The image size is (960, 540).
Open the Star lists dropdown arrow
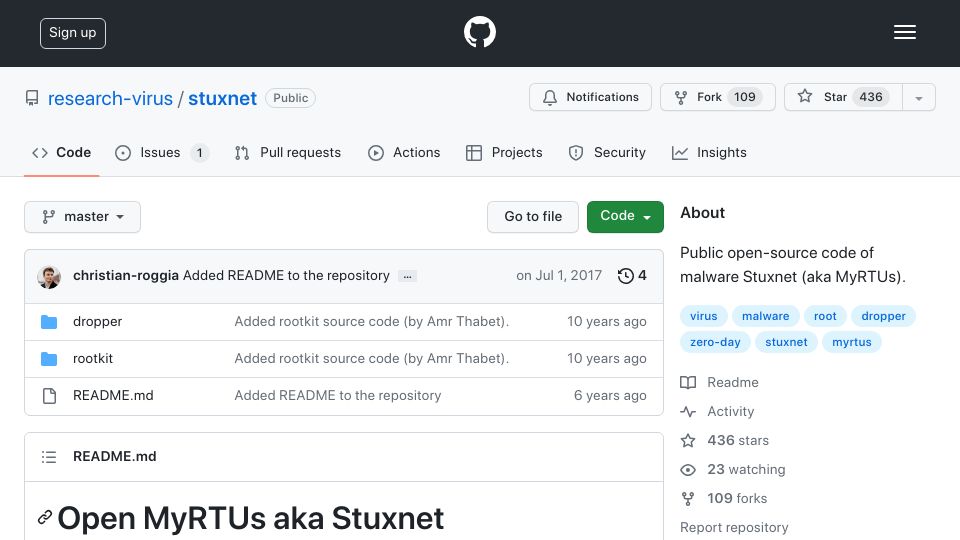pyautogui.click(x=919, y=97)
